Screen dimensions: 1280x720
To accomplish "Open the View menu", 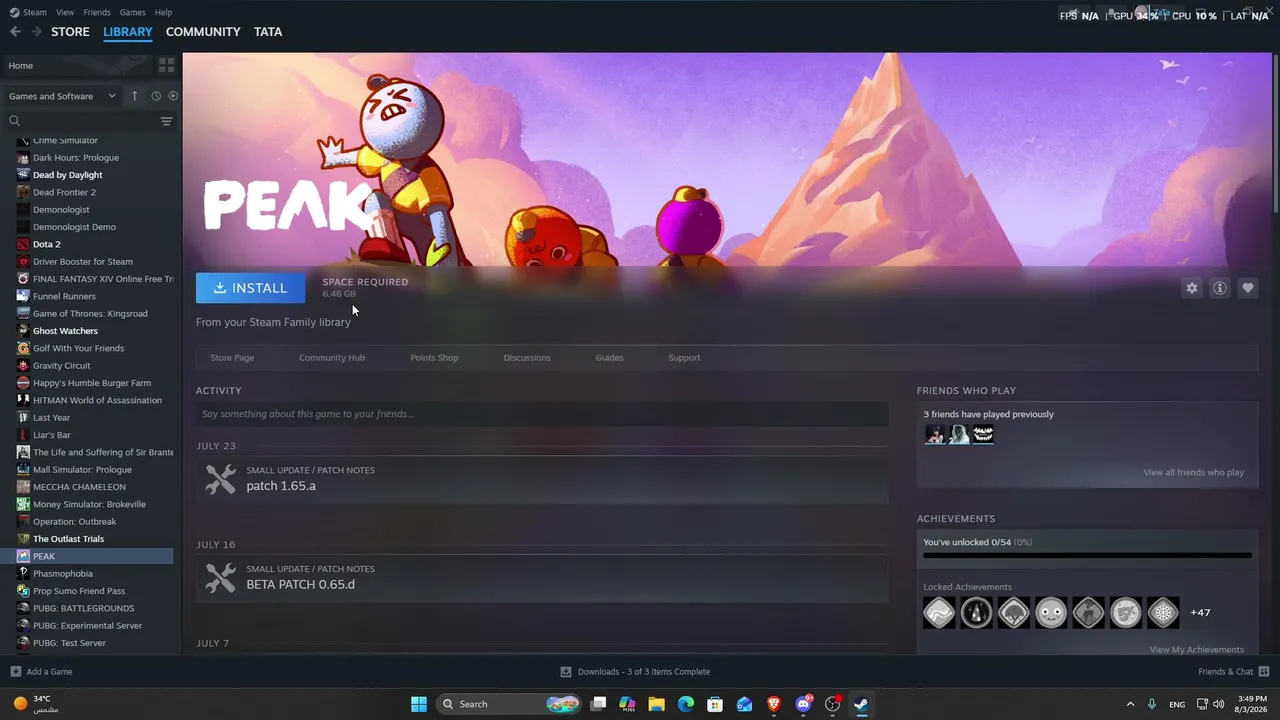I will (65, 12).
